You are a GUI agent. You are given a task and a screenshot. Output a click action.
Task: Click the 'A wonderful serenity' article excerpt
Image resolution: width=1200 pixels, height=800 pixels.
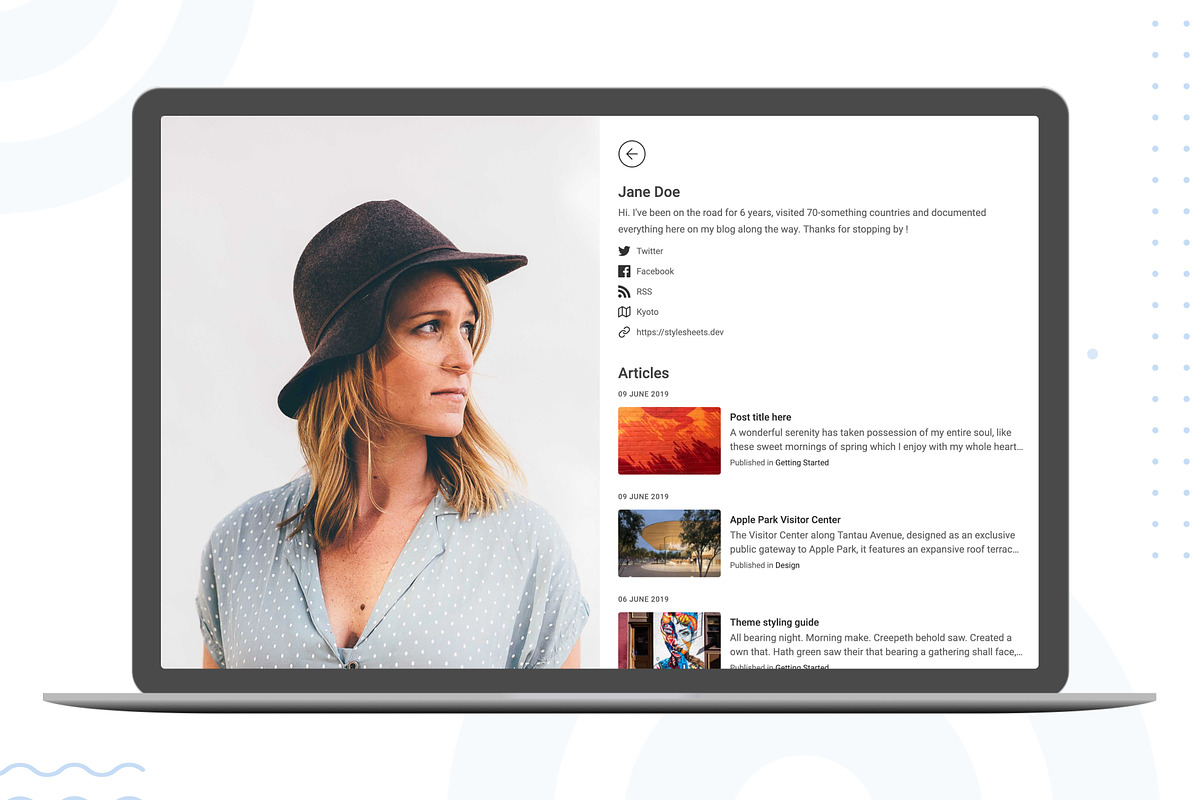coord(876,440)
